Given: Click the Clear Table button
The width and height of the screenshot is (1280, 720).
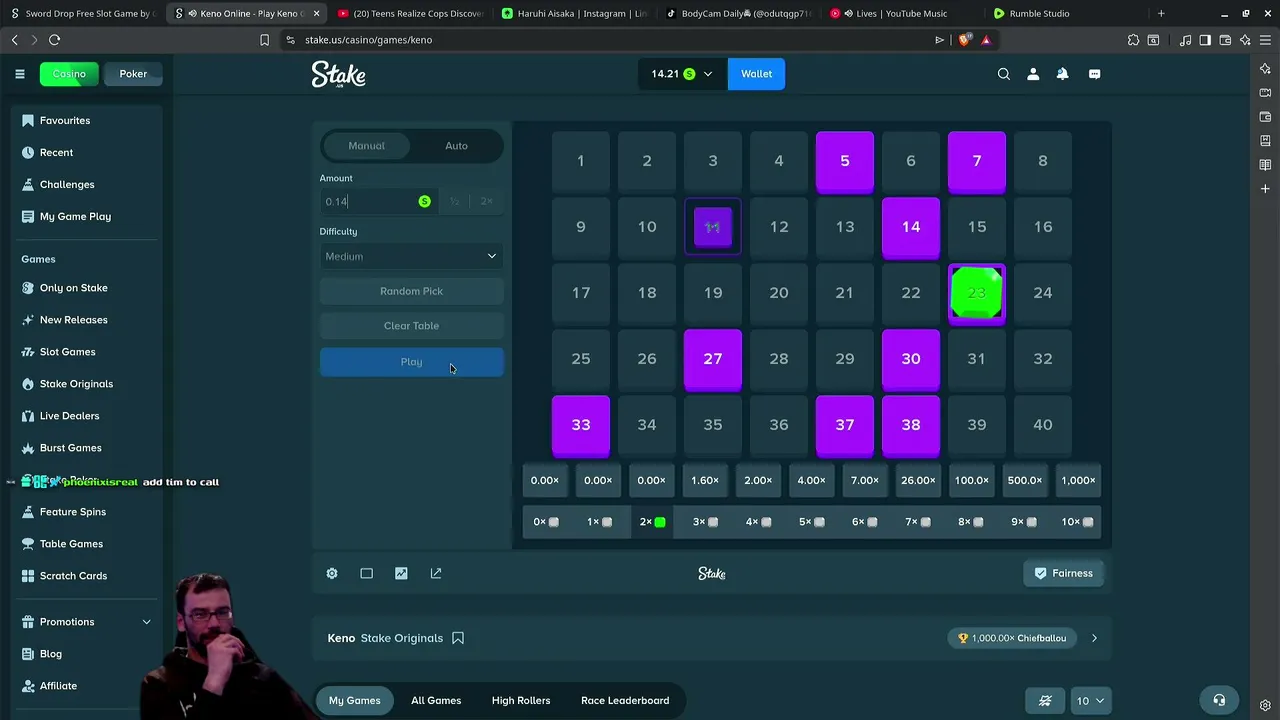Looking at the screenshot, I should [x=411, y=326].
